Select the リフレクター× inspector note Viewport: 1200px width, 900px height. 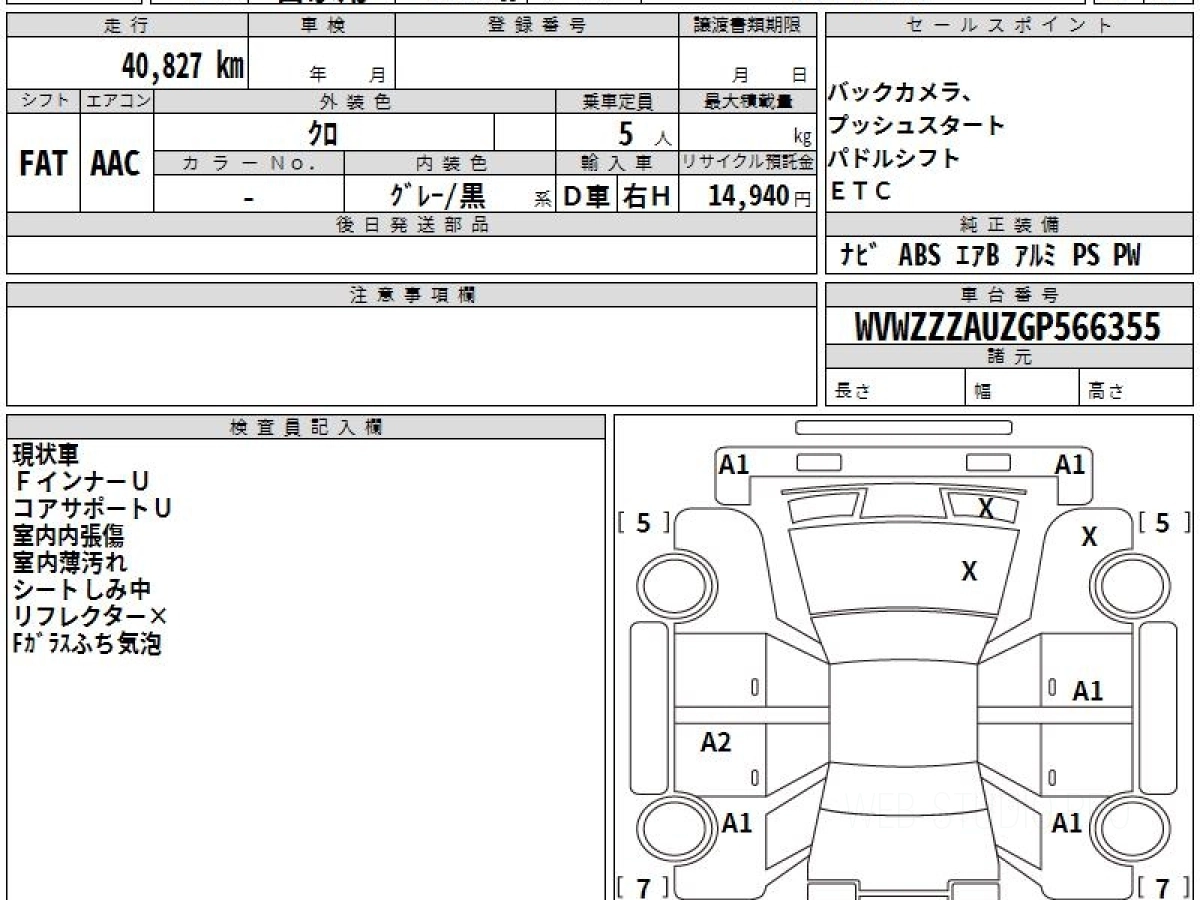[91, 617]
